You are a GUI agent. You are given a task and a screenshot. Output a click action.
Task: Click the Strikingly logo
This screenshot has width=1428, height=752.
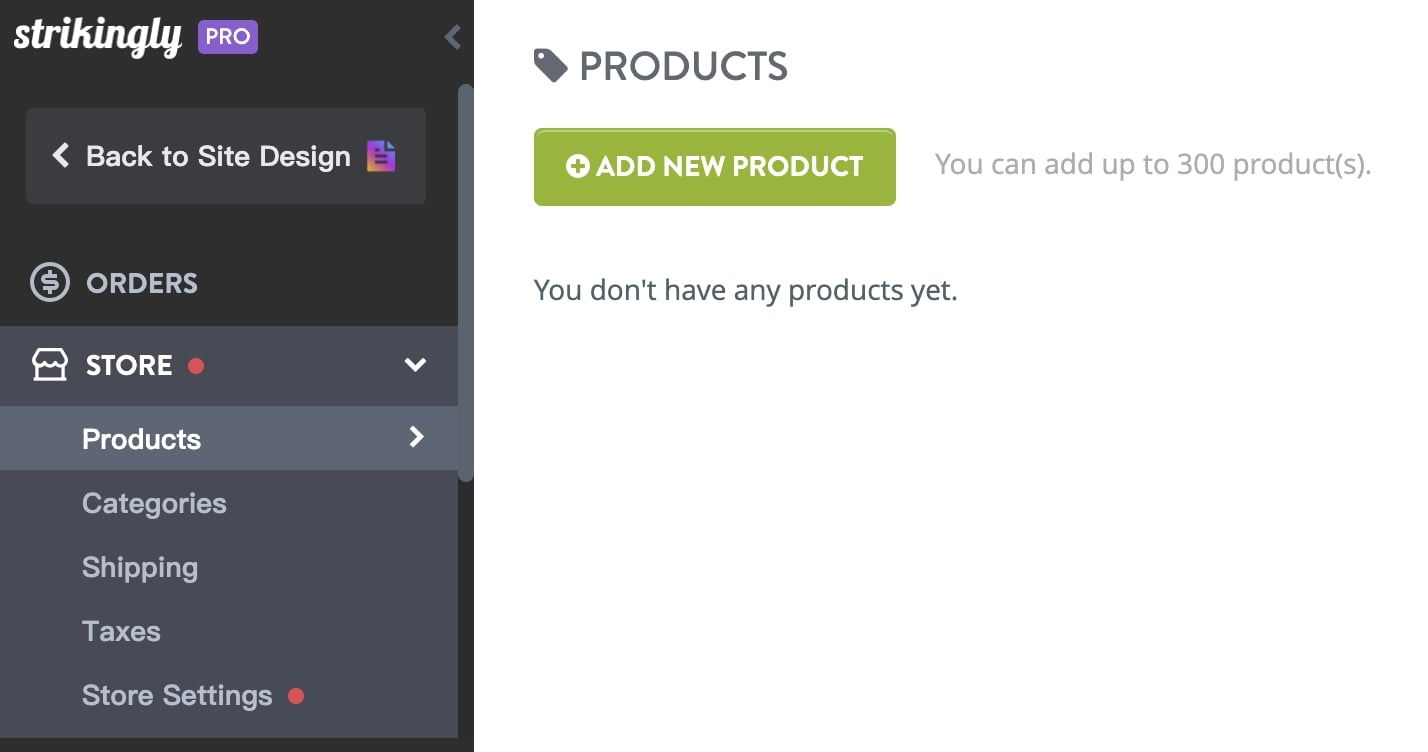point(97,37)
